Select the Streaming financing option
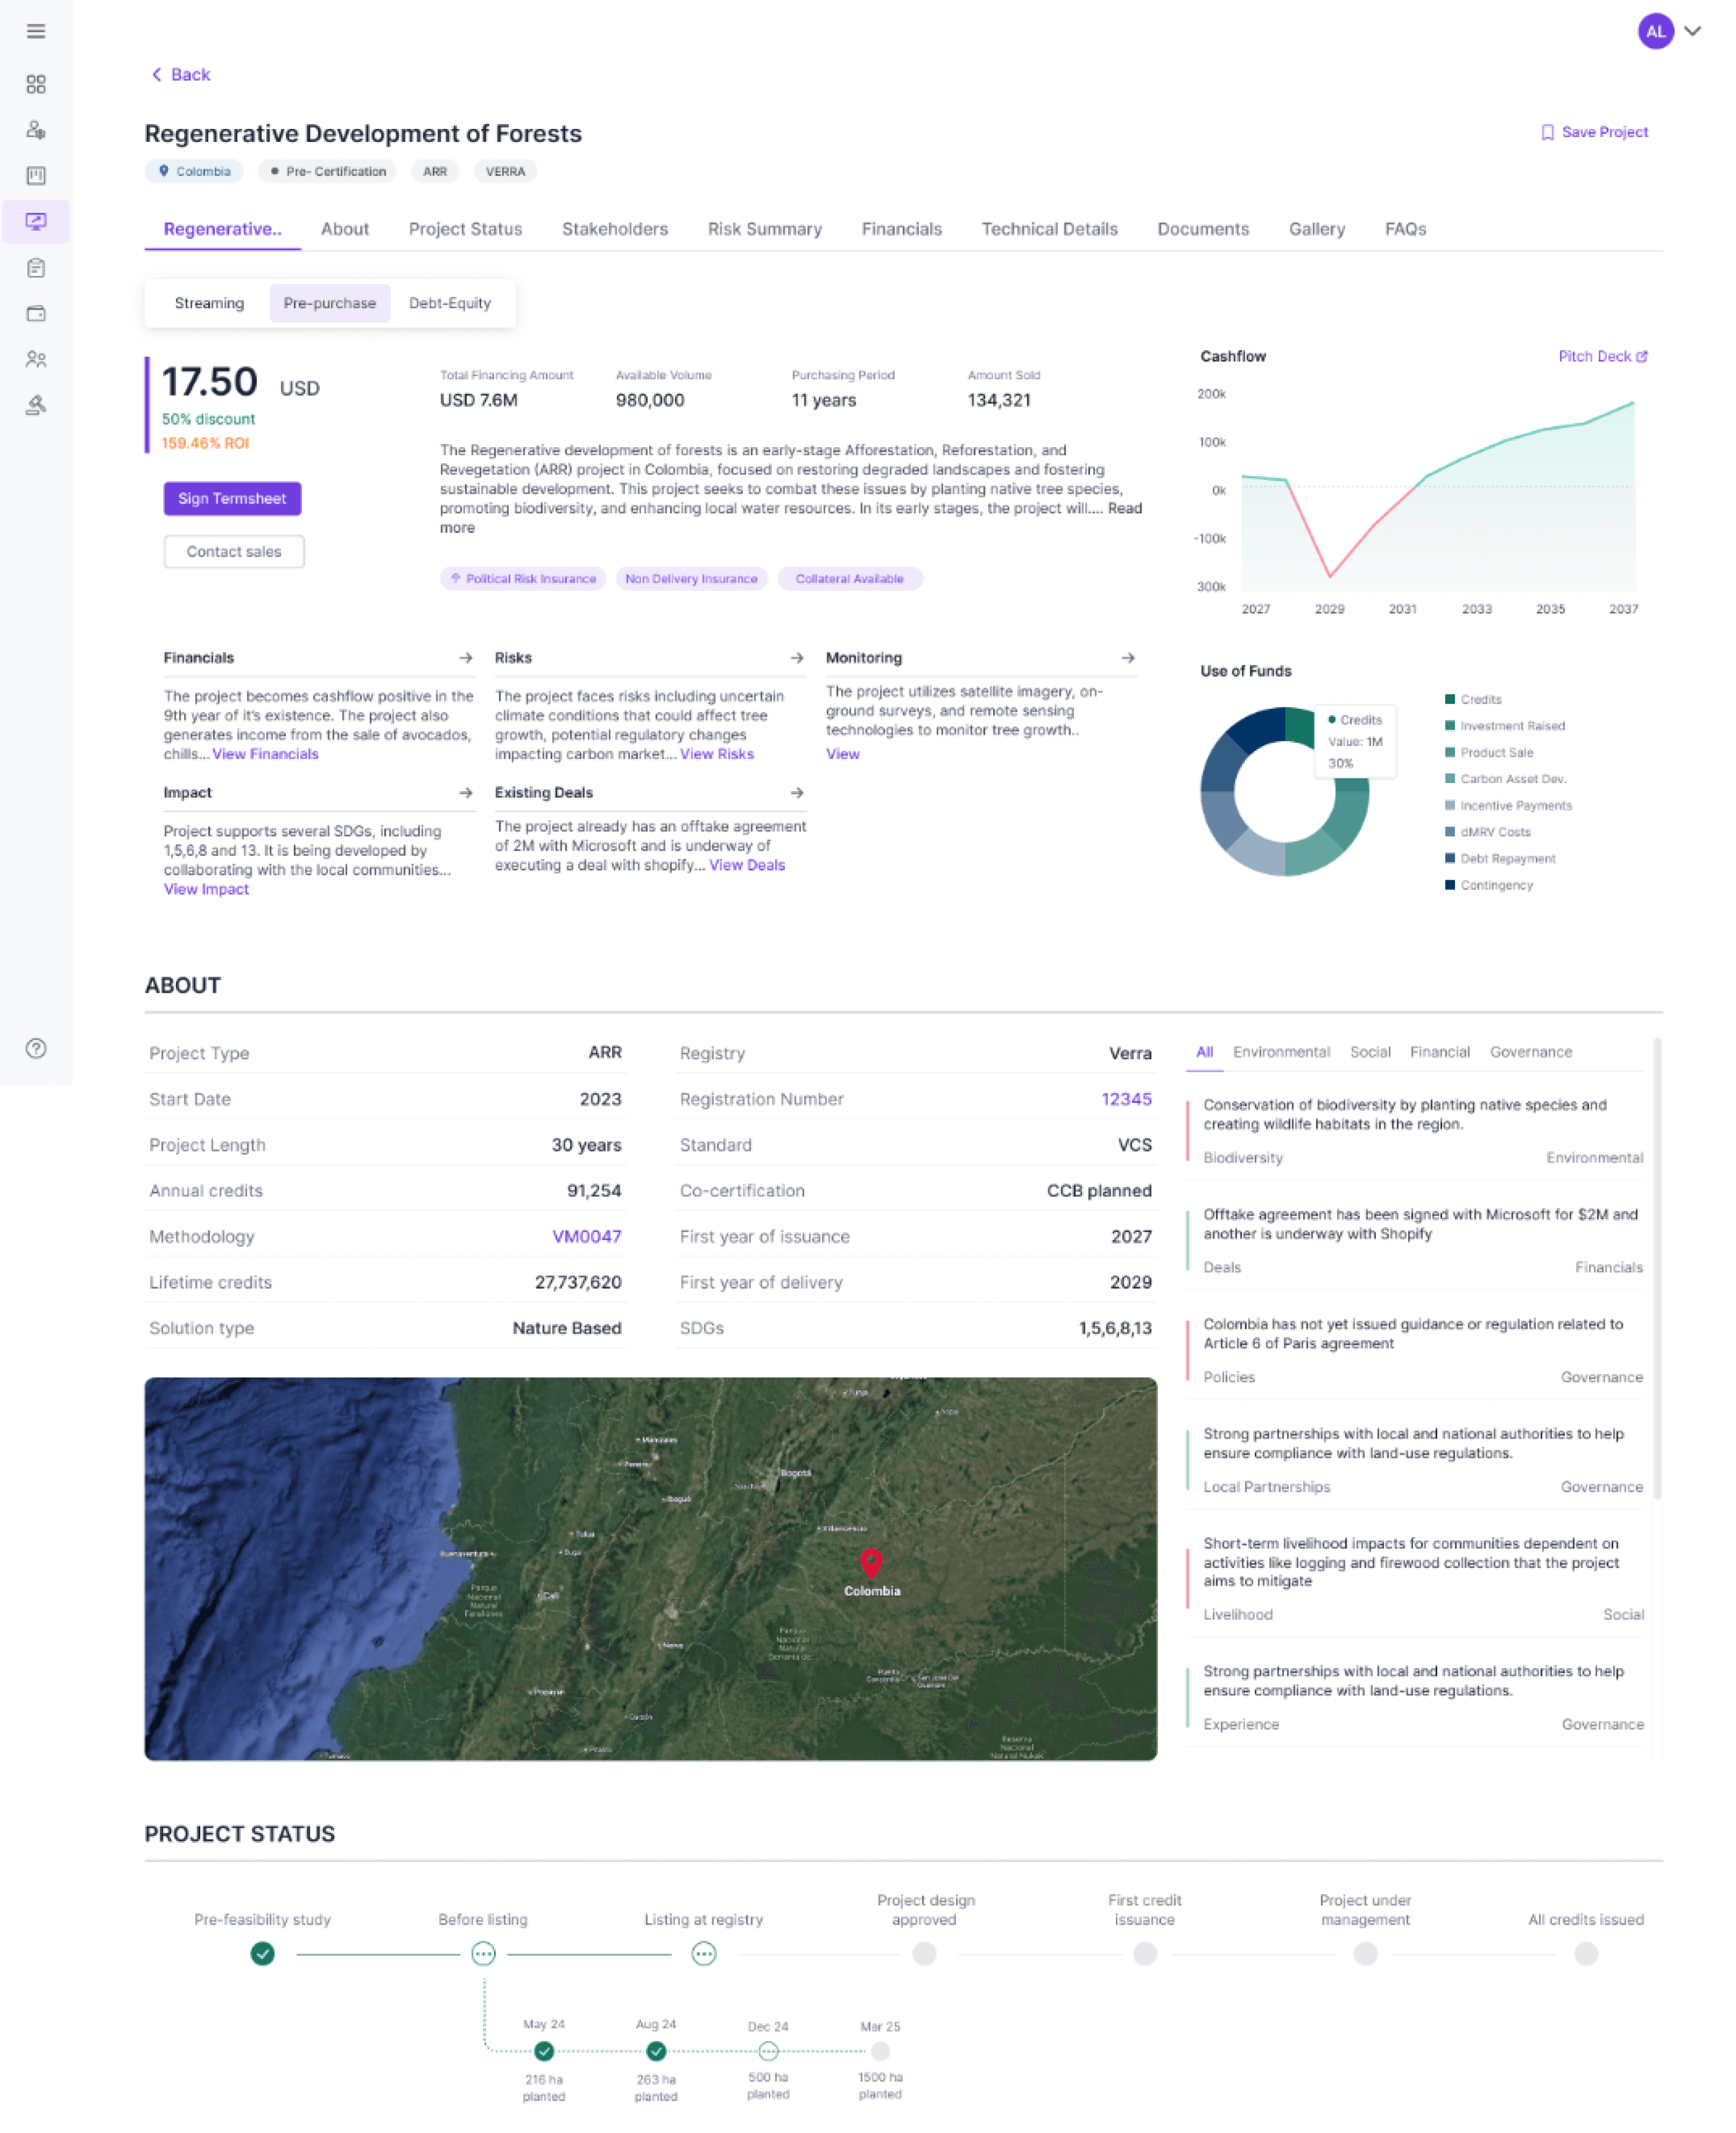This screenshot has width=1736, height=2133. coord(209,303)
